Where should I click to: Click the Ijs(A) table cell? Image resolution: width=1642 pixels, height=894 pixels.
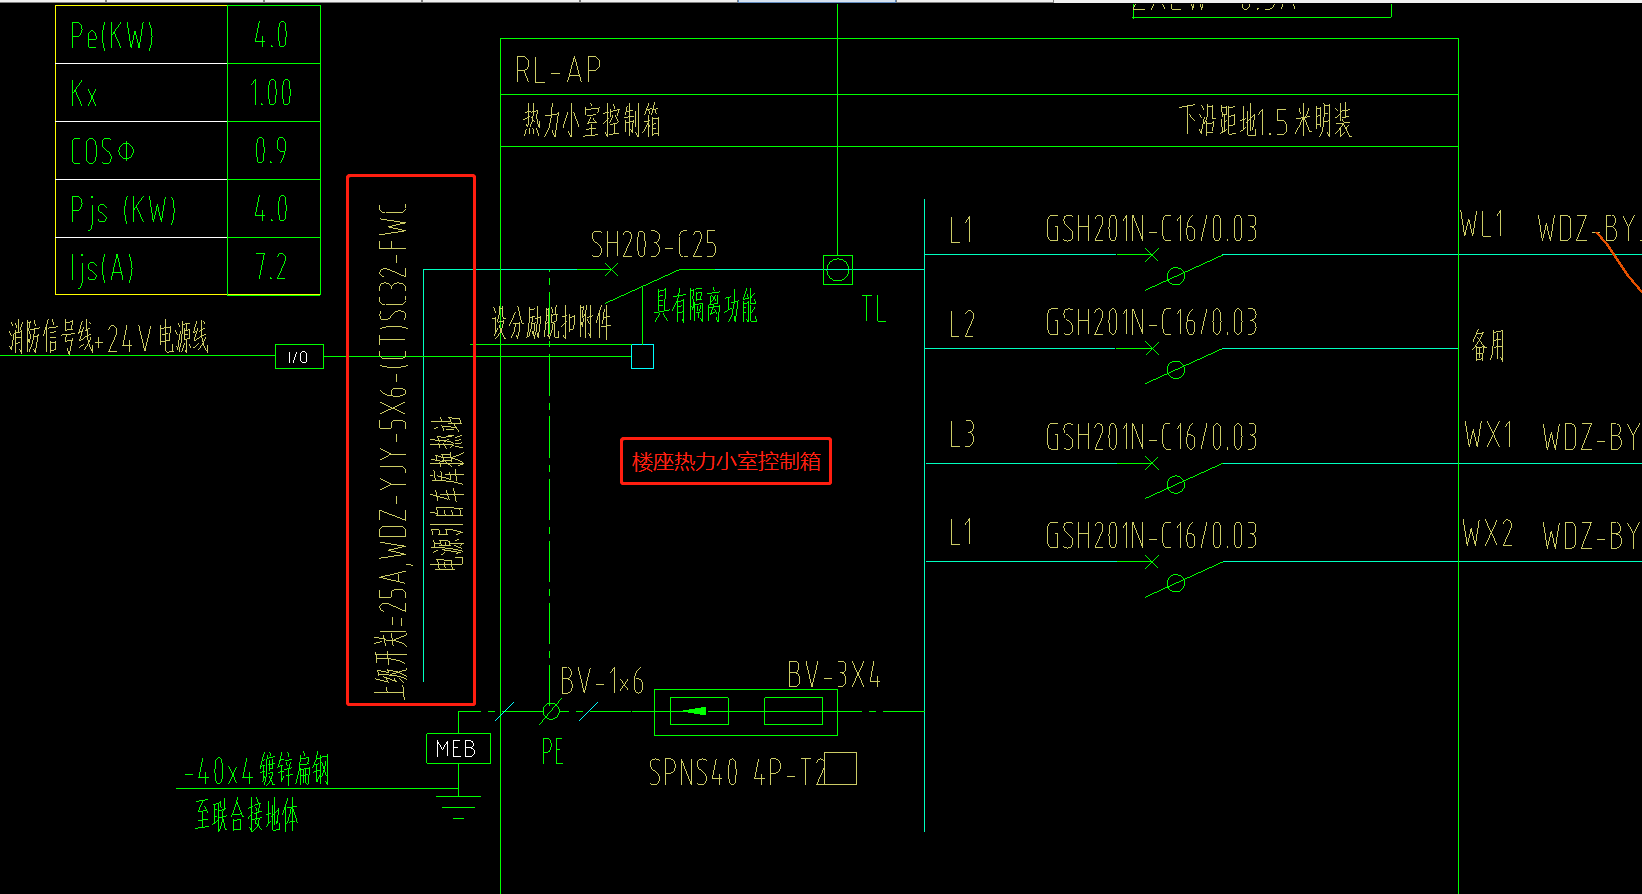click(142, 267)
